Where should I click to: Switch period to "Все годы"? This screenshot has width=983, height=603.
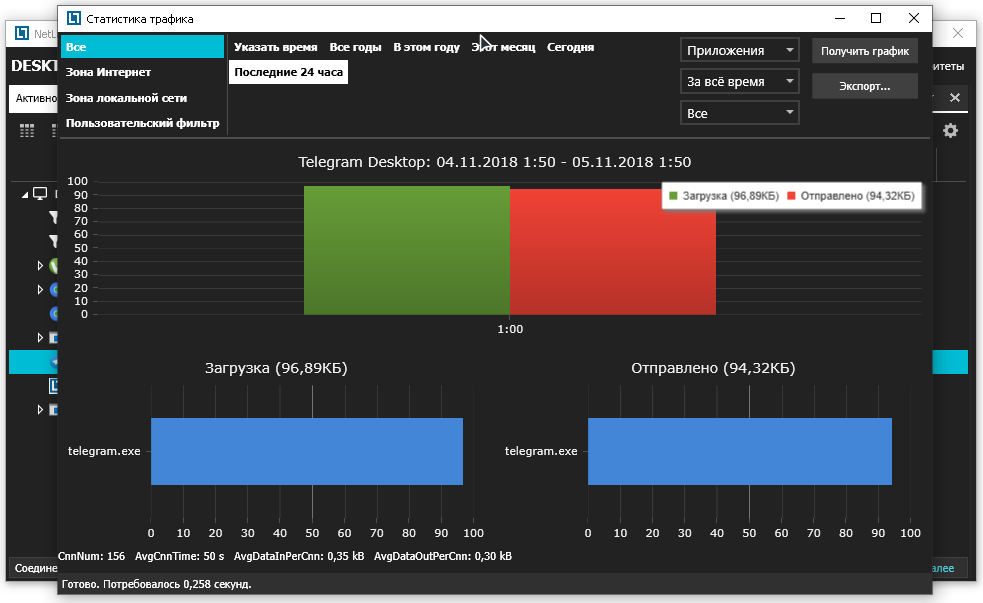point(355,47)
